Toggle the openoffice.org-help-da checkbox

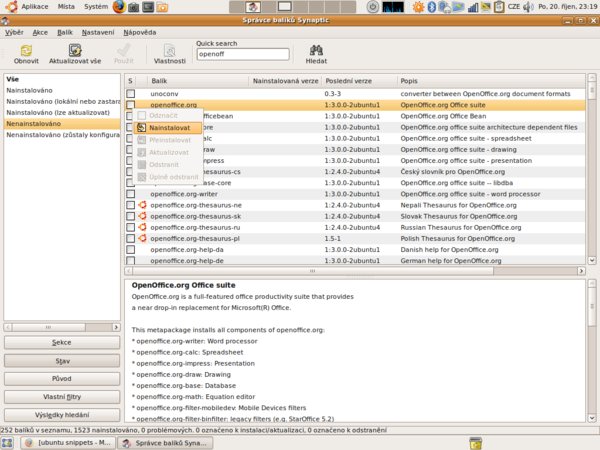click(131, 249)
